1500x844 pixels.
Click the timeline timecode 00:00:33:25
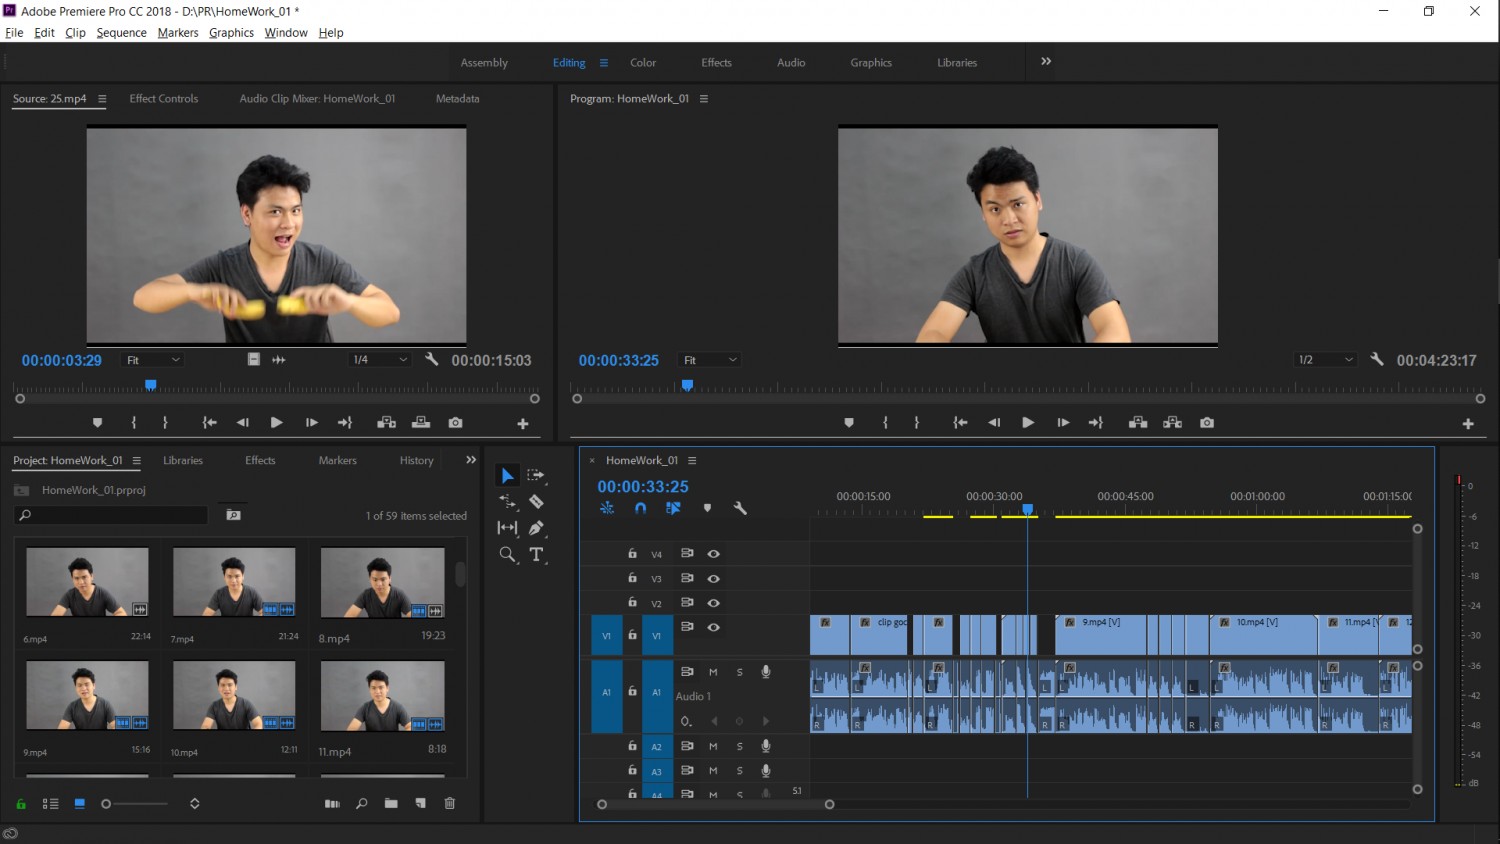(643, 487)
